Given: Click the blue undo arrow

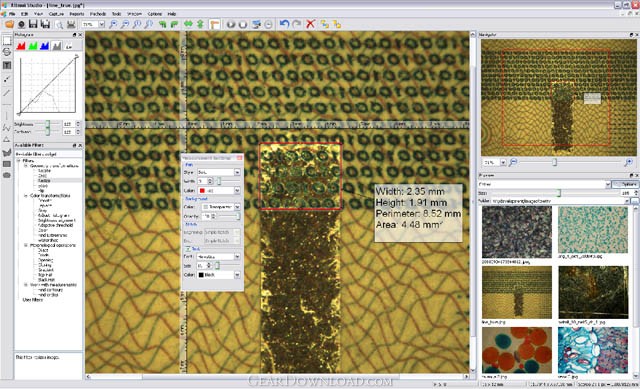Looking at the screenshot, I should 284,24.
